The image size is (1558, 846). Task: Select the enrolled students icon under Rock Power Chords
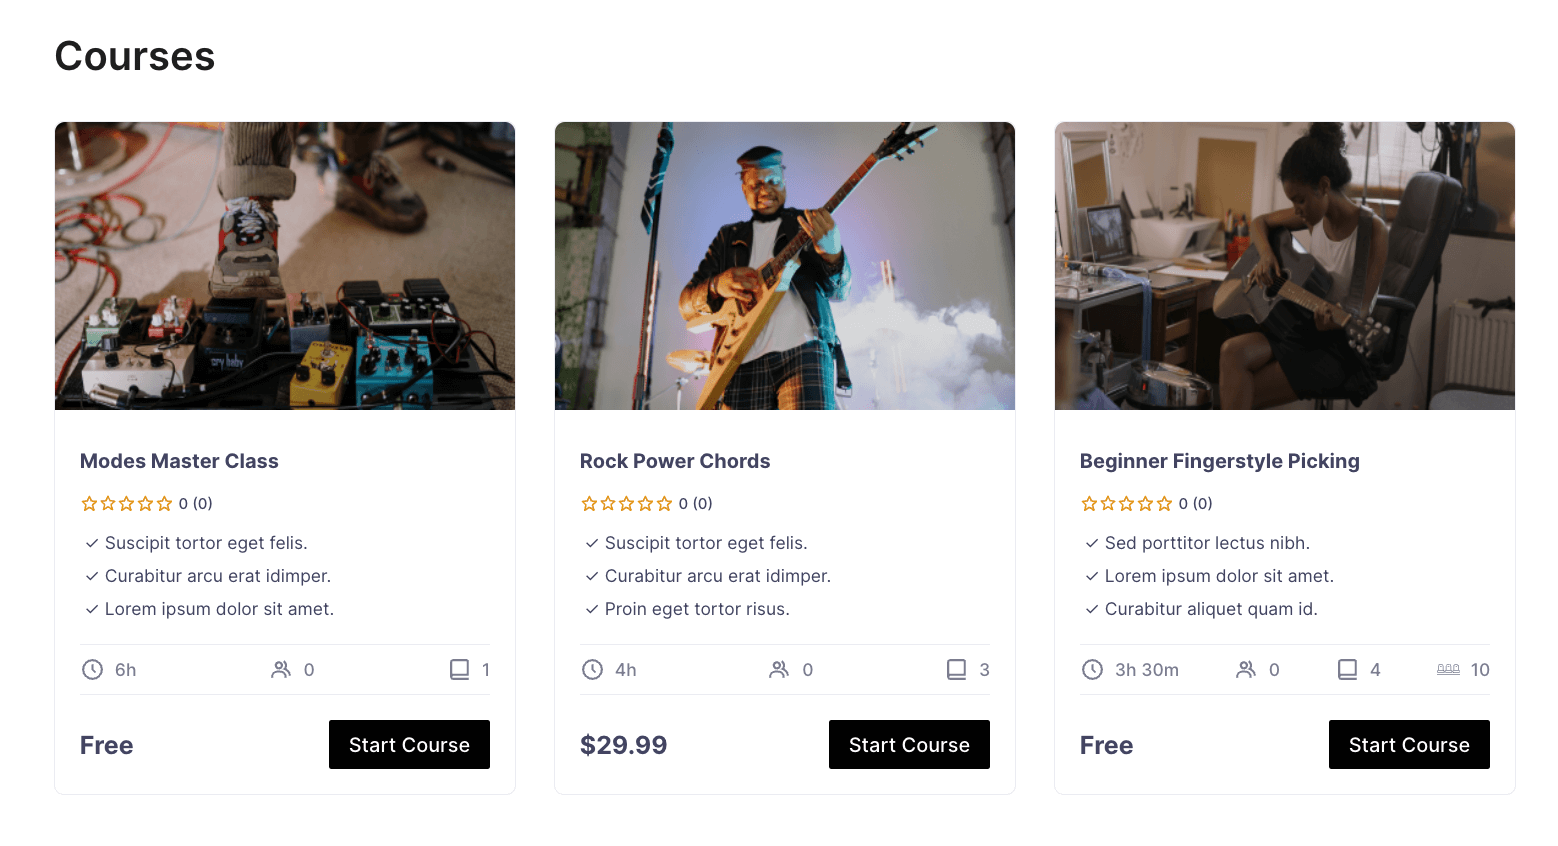(x=781, y=669)
